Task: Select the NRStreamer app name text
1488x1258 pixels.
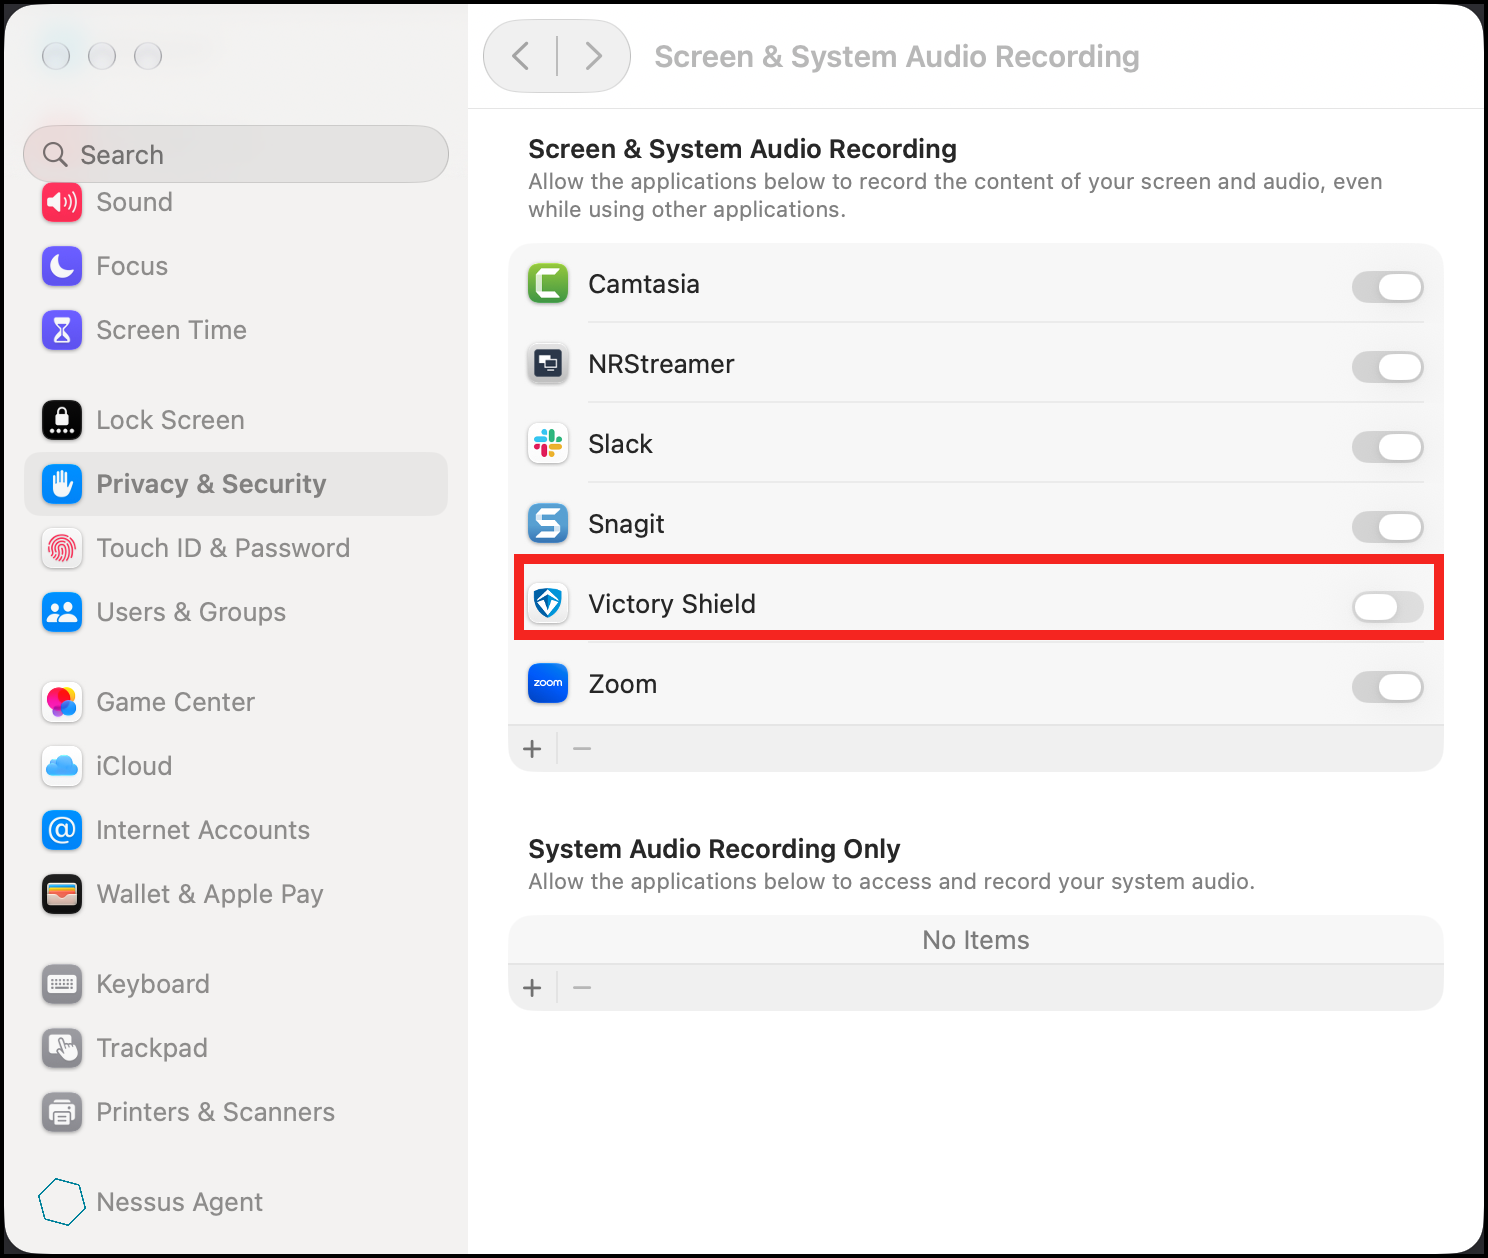Action: click(661, 364)
